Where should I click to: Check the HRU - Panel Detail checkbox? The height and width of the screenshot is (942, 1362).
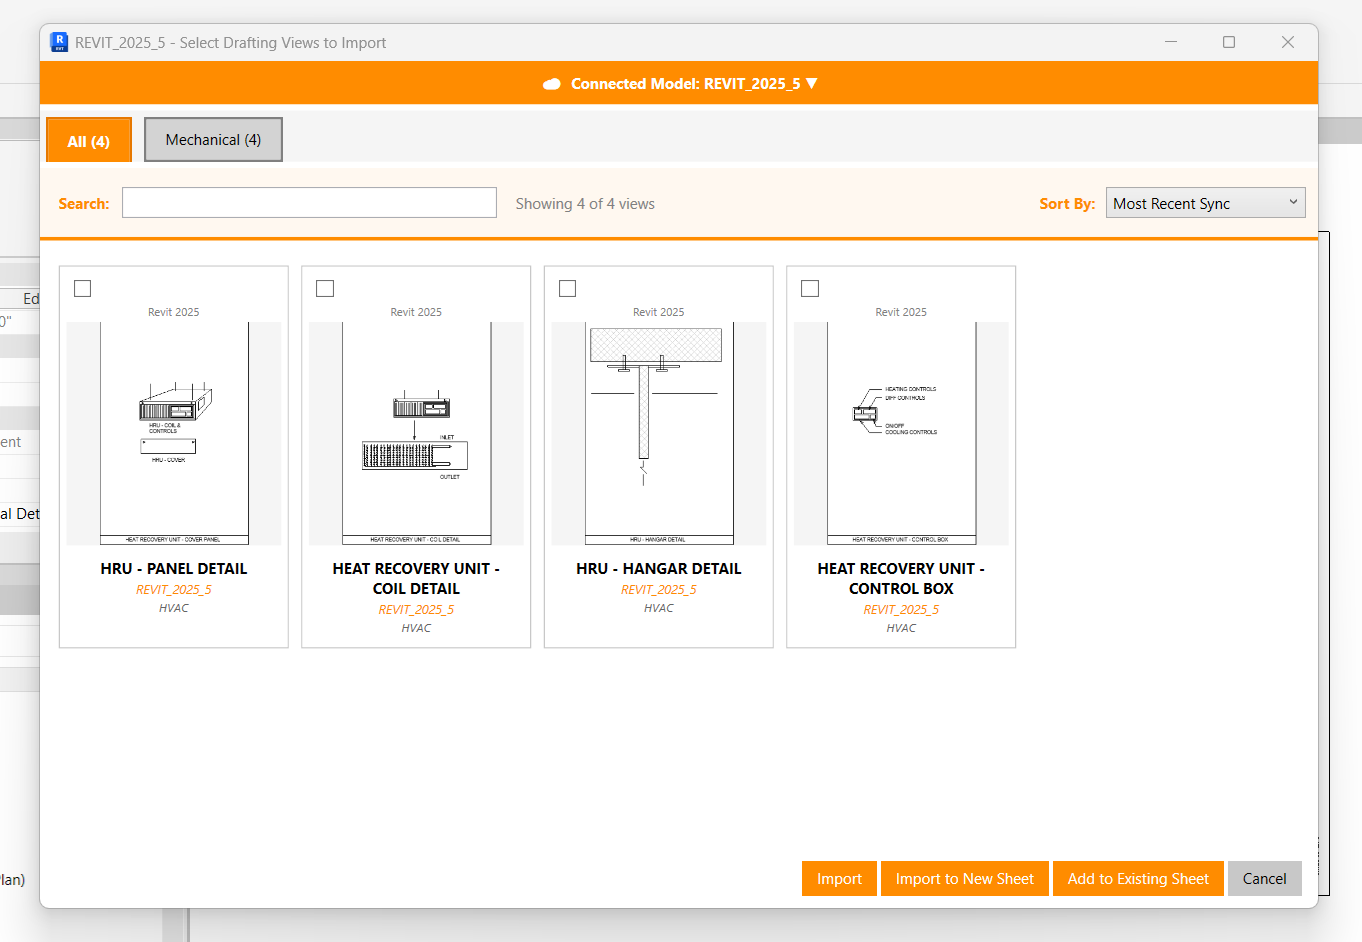83,289
